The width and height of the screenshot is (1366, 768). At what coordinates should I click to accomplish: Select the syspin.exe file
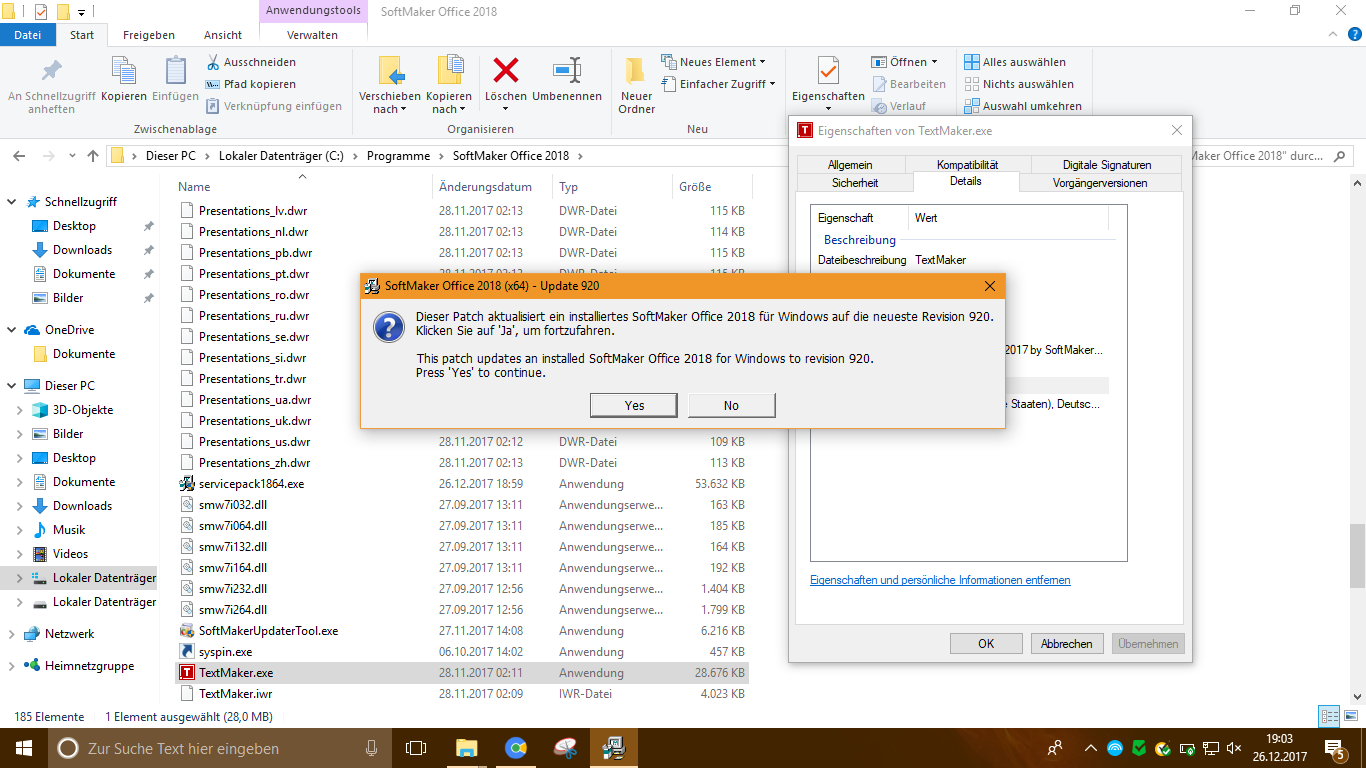225,651
